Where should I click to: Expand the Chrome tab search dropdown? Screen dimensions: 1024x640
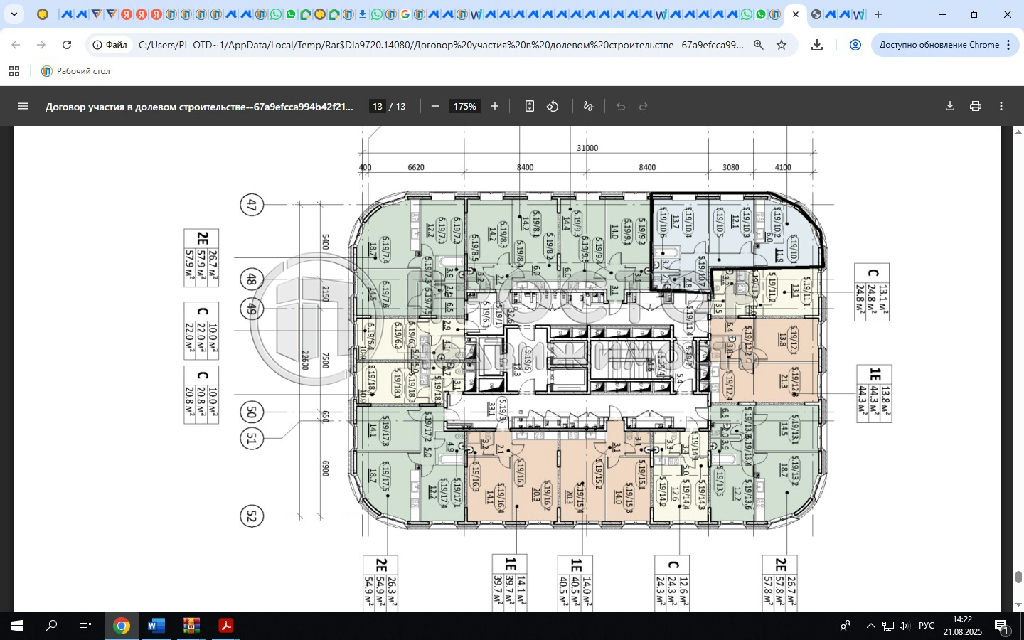click(x=14, y=15)
